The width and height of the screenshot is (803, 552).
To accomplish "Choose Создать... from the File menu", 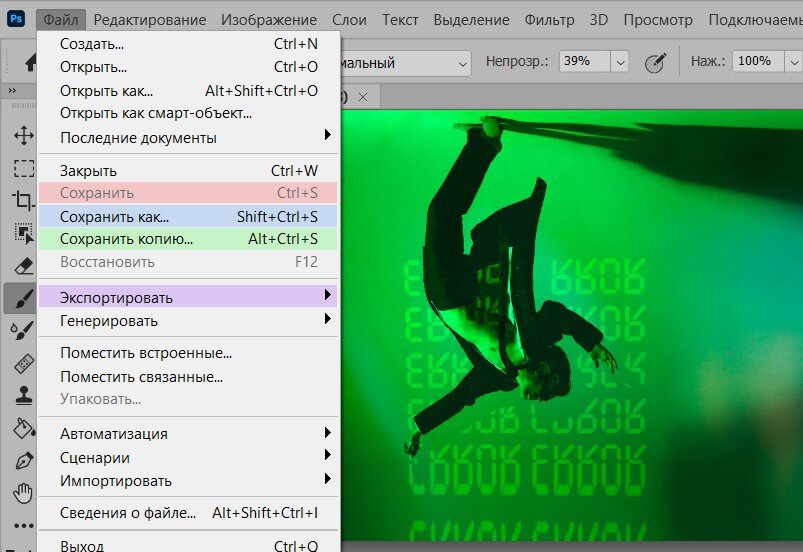I will point(188,44).
